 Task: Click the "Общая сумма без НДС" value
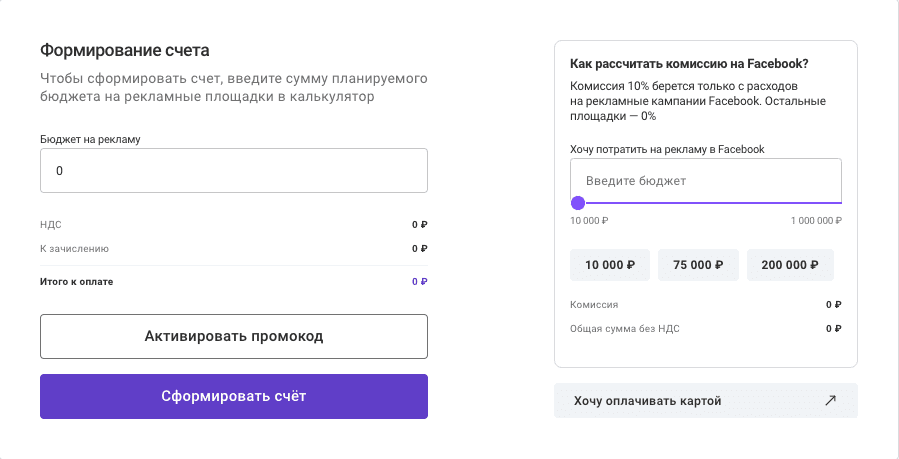(x=834, y=328)
